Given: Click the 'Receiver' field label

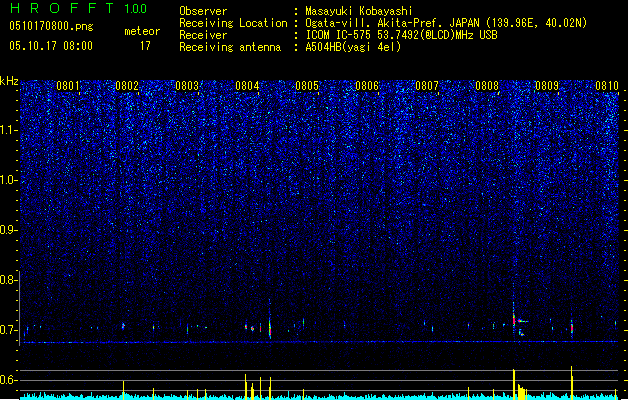Looking at the screenshot, I should pos(203,35).
